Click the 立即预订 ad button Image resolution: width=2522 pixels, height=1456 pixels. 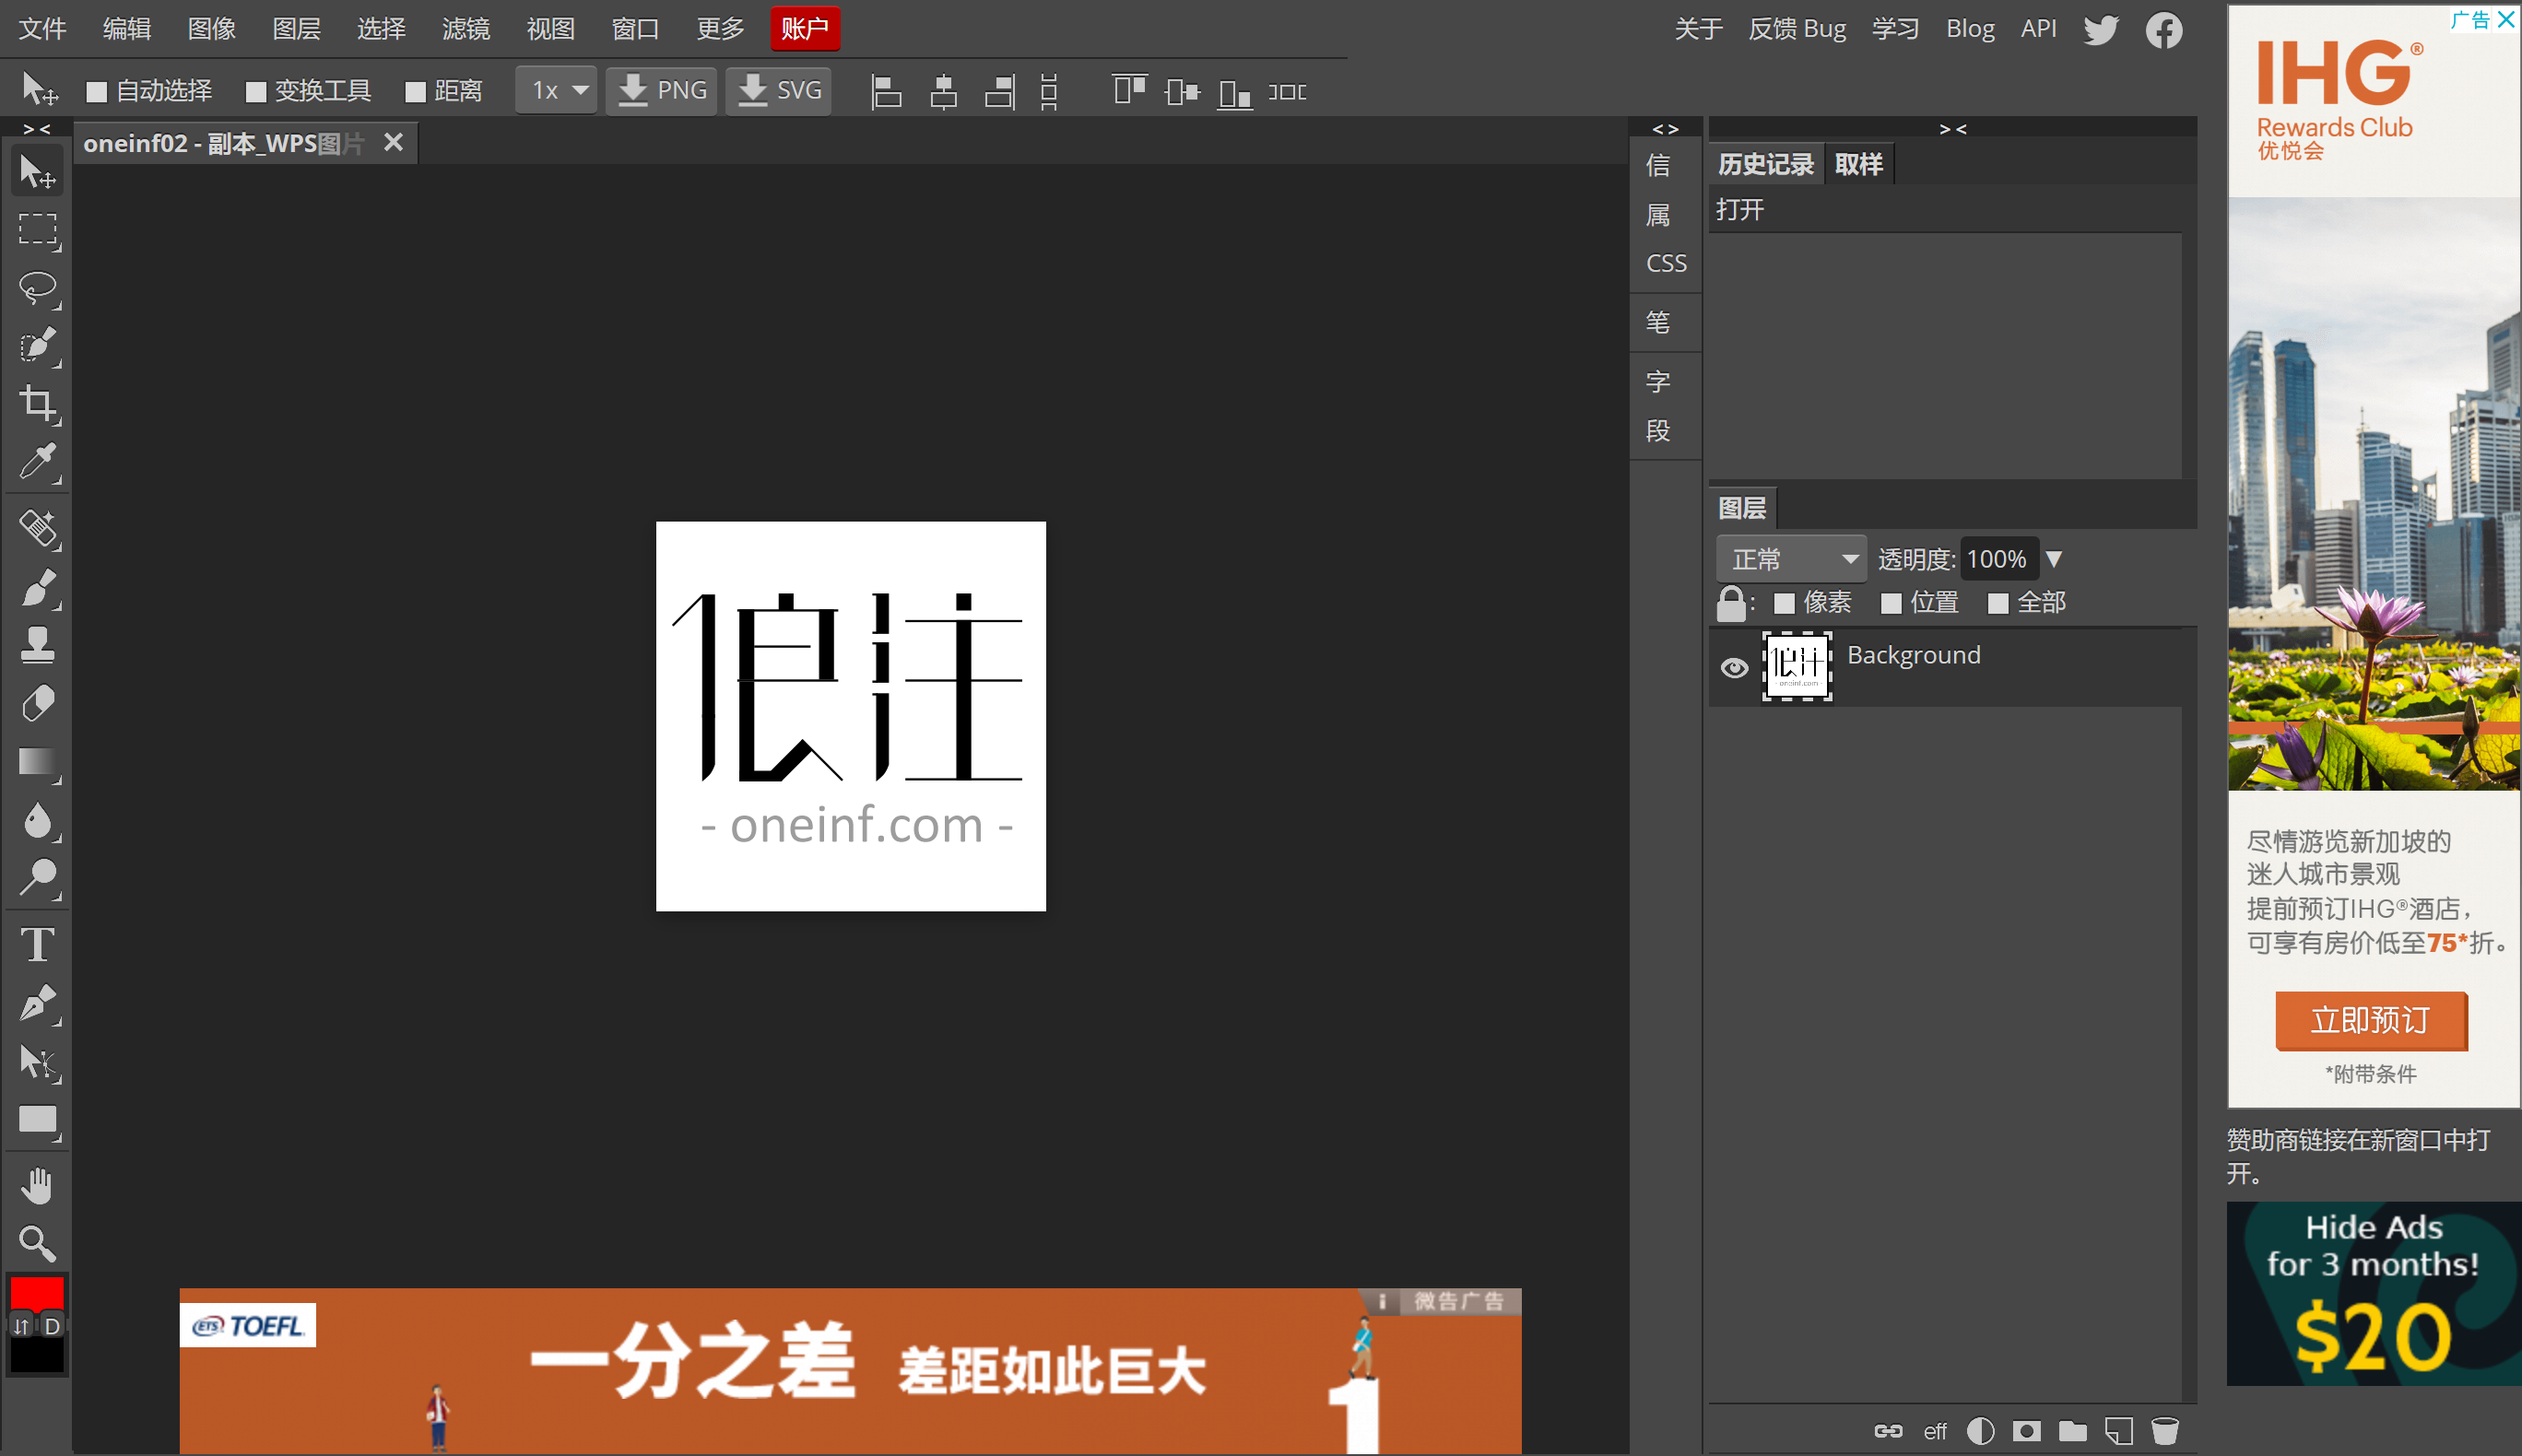coord(2371,1020)
